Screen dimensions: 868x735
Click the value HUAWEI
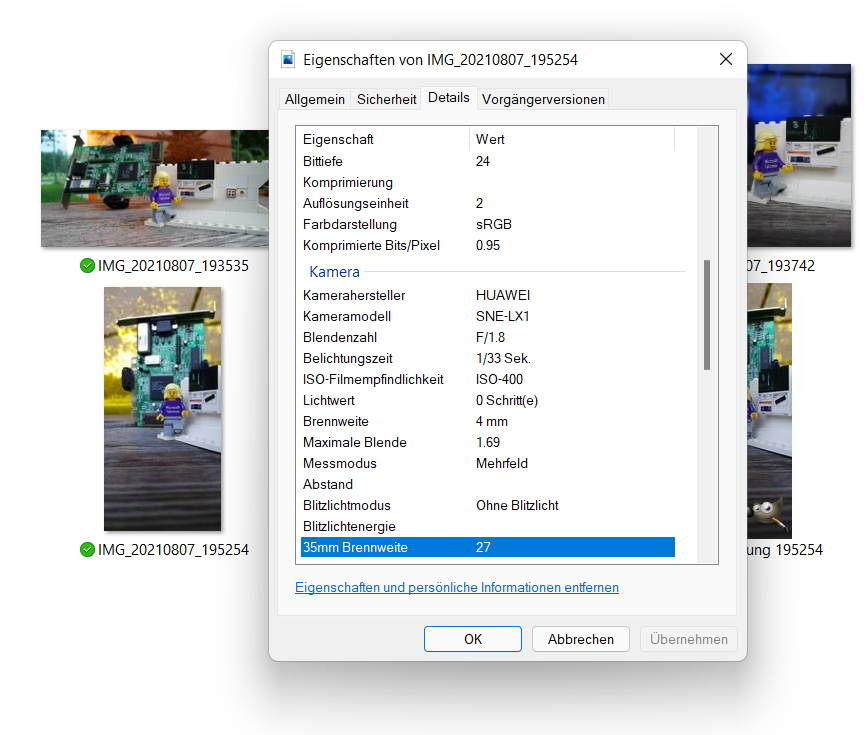pyautogui.click(x=503, y=295)
